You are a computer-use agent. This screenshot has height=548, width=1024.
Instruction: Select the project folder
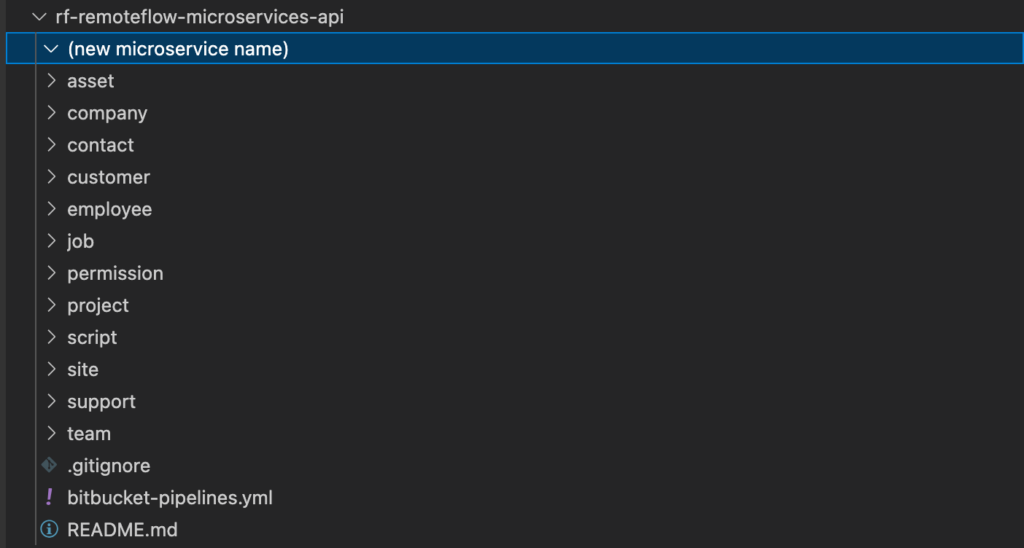click(x=98, y=305)
